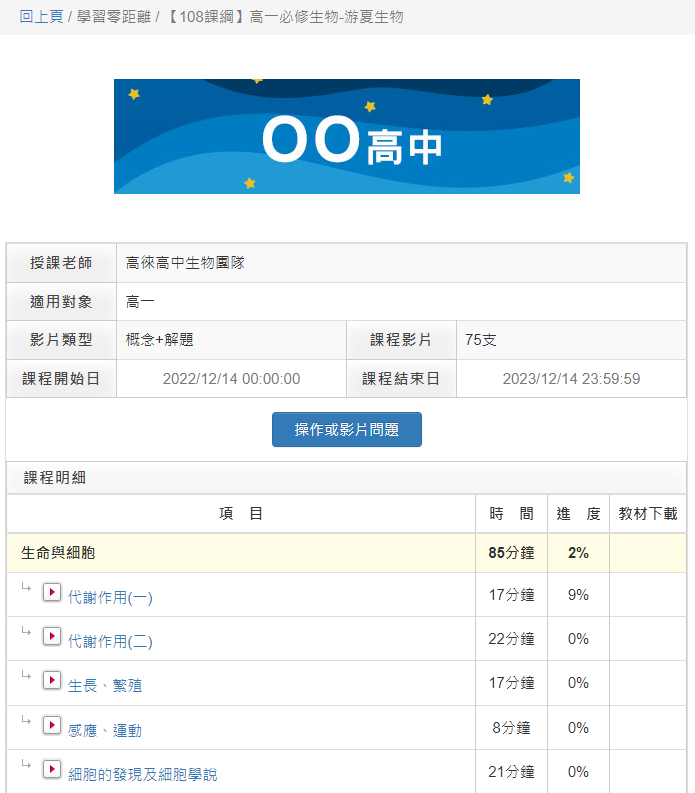
Task: Click the 課程結束日 label cell
Action: [x=401, y=378]
